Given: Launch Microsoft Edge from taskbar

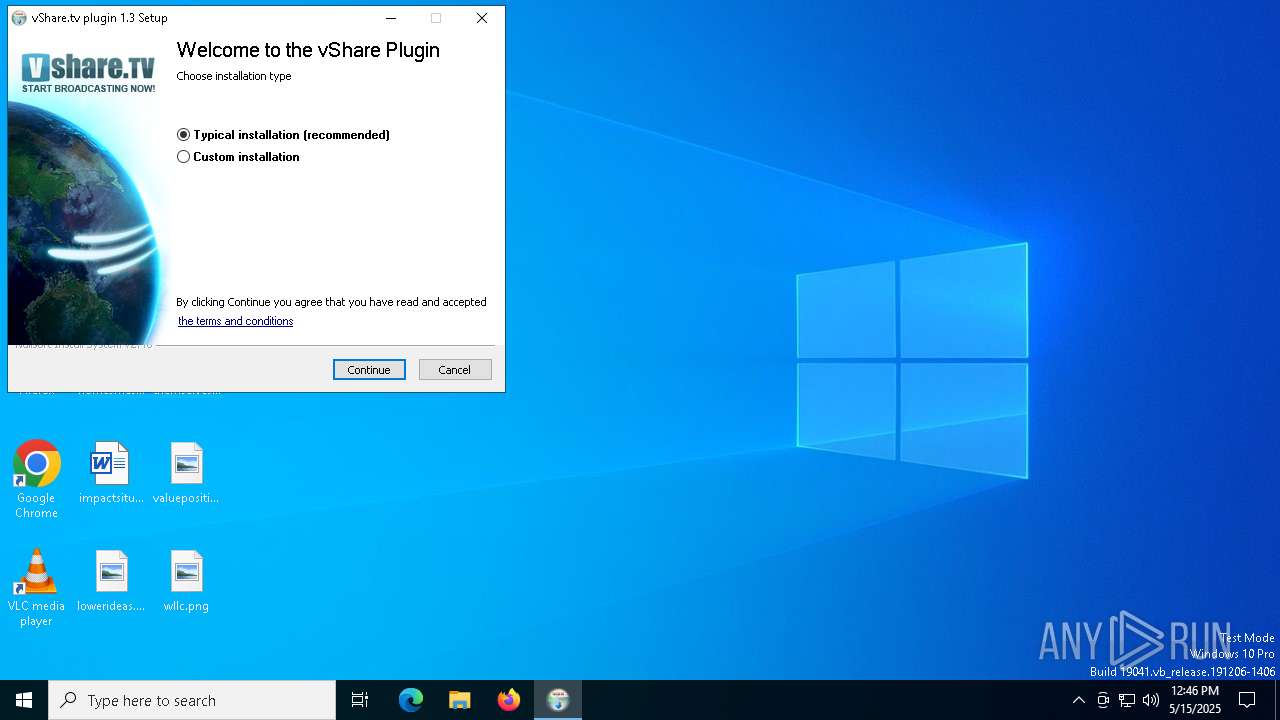Looking at the screenshot, I should (411, 700).
